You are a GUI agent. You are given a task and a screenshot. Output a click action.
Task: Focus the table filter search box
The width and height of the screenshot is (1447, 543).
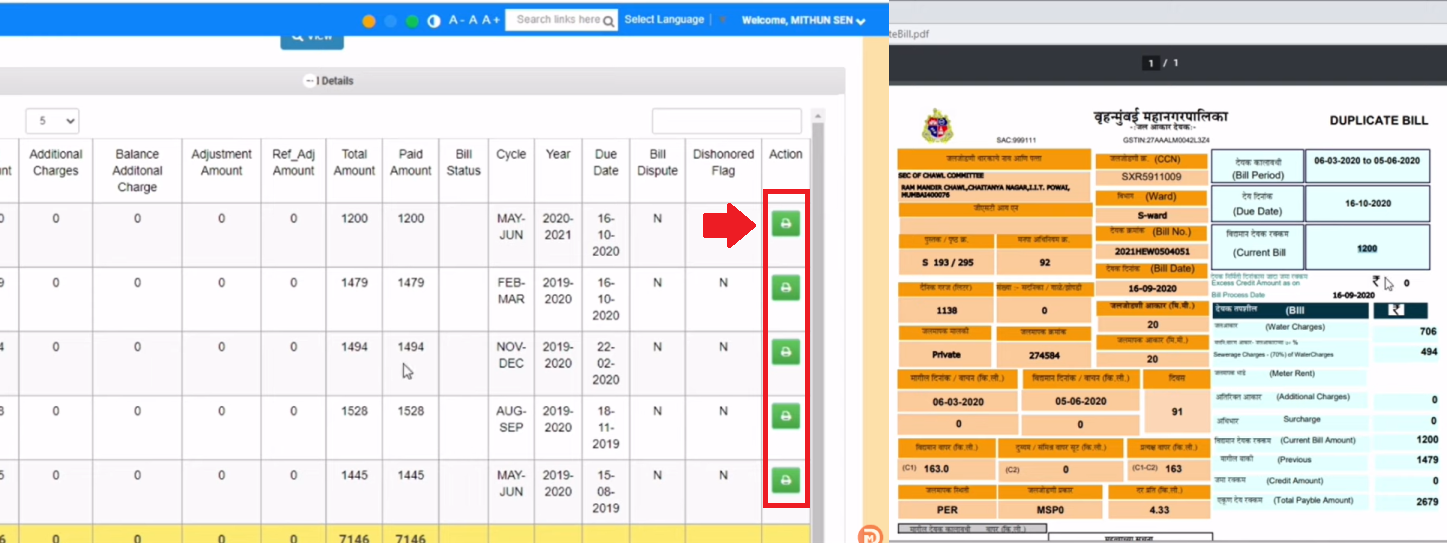[727, 121]
